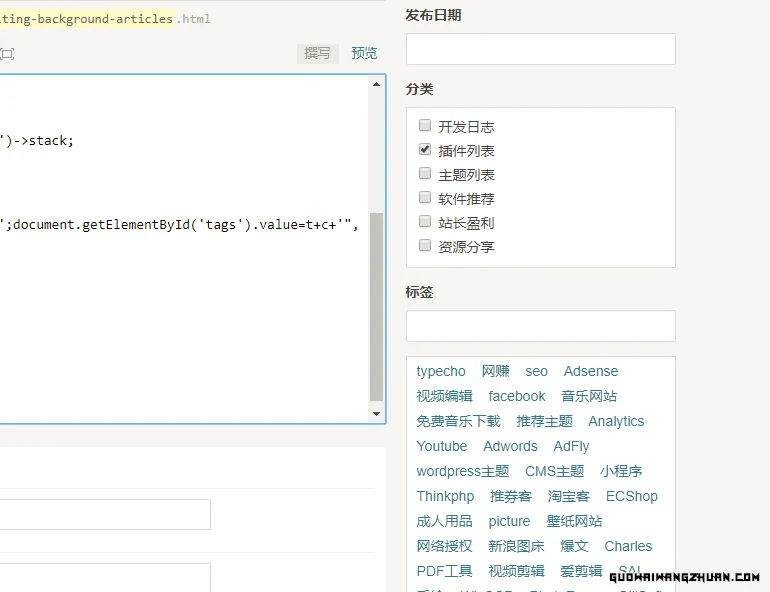Click the second custom field input below editor
This screenshot has width=770, height=592.
[x=105, y=577]
